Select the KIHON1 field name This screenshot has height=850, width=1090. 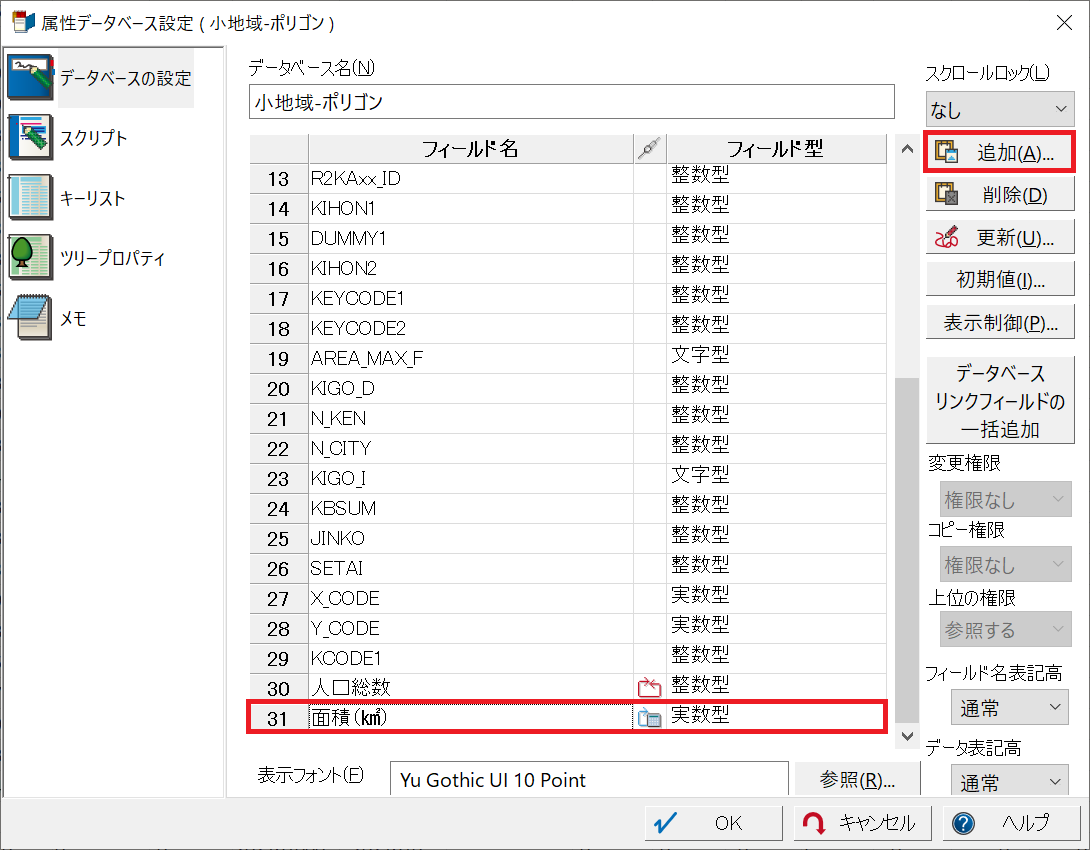[x=343, y=209]
